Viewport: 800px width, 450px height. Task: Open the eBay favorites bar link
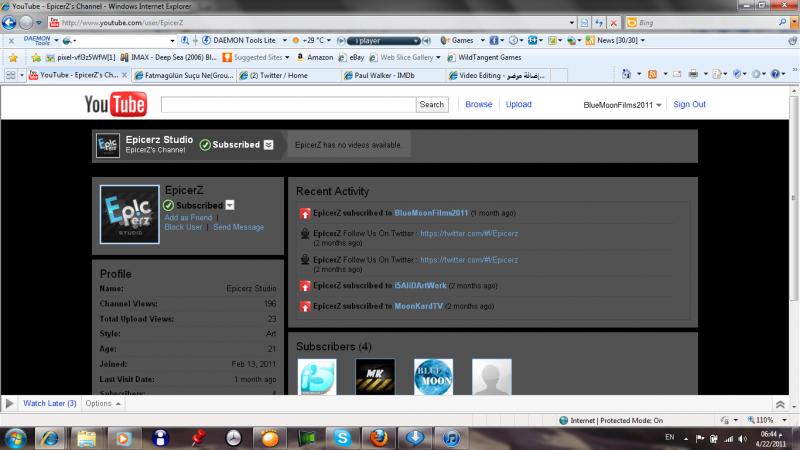[x=351, y=58]
